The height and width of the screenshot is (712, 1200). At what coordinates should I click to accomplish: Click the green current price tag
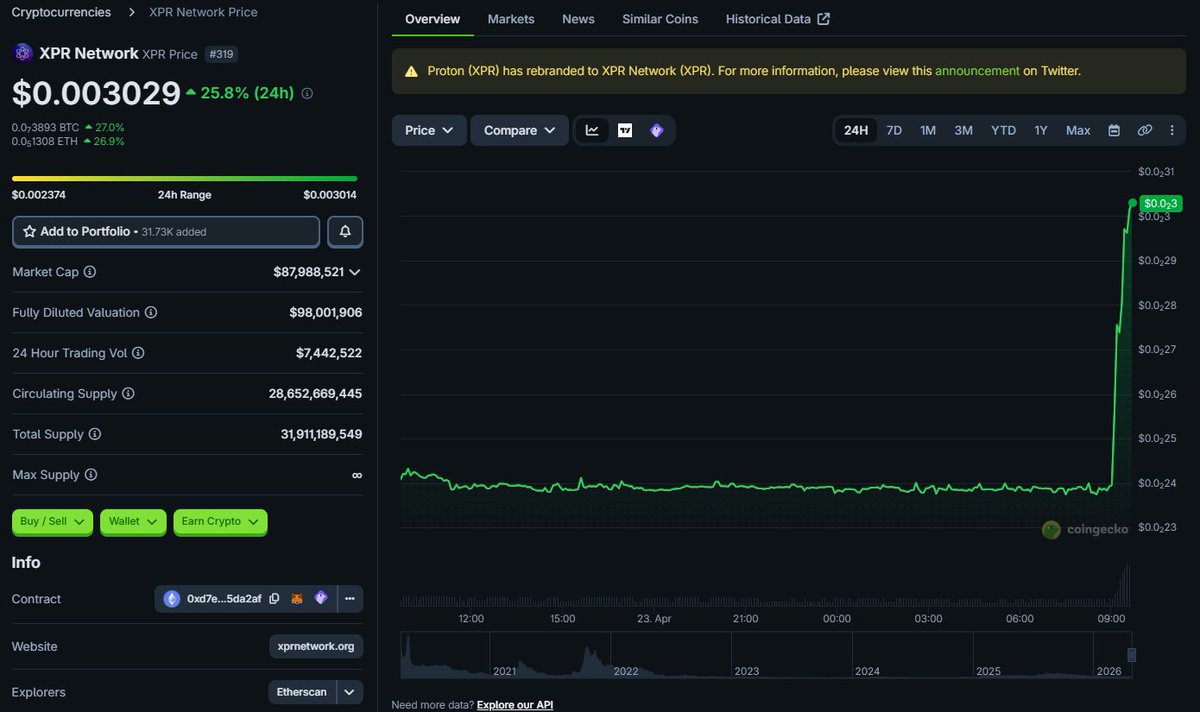click(1161, 203)
